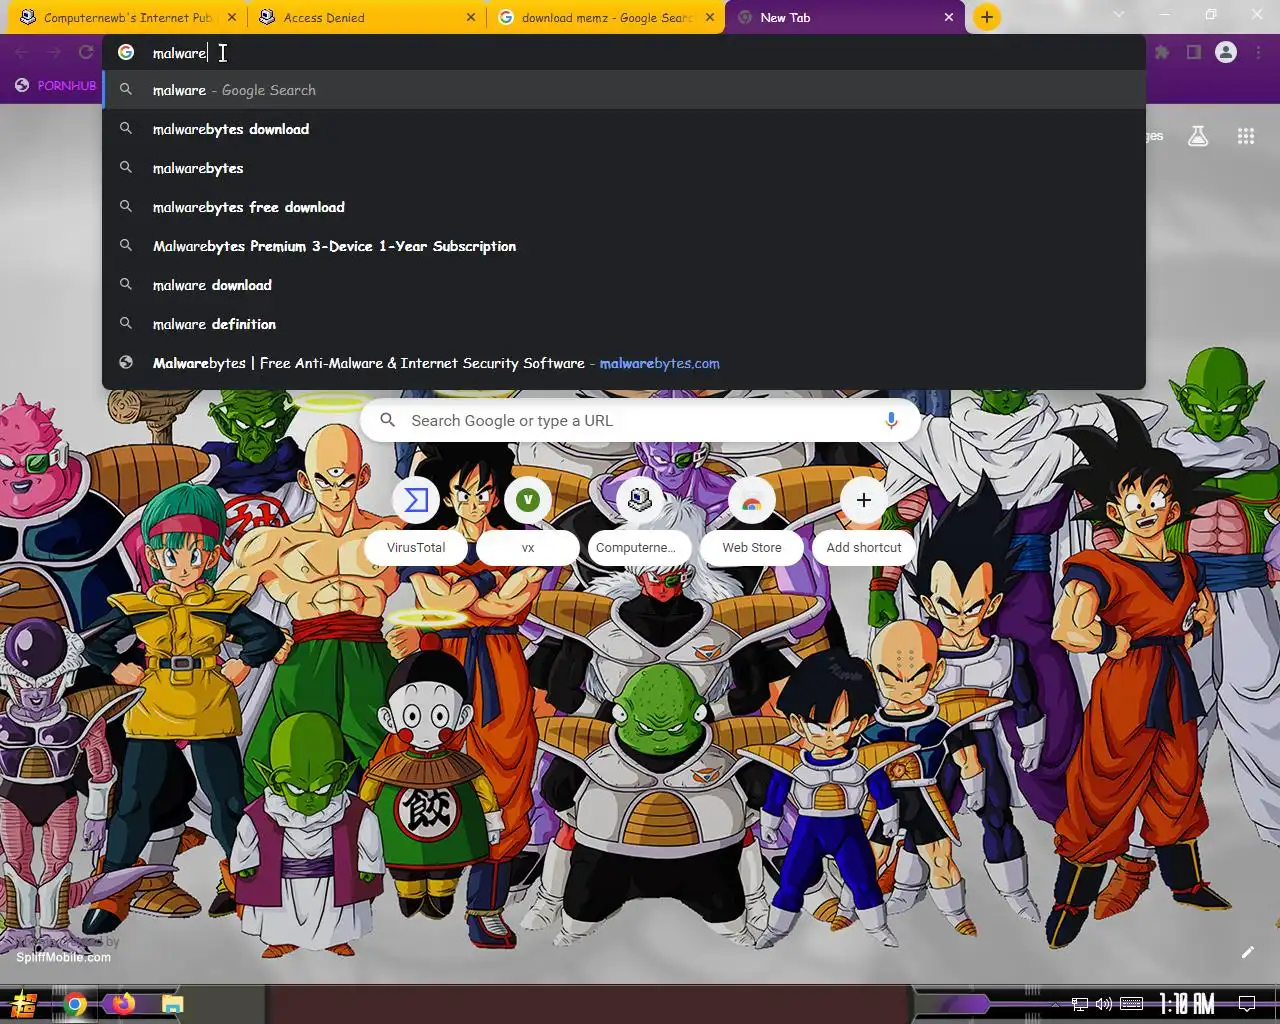Viewport: 1280px width, 1024px height.
Task: Open the Search Labs flask icon
Action: [x=1198, y=137]
